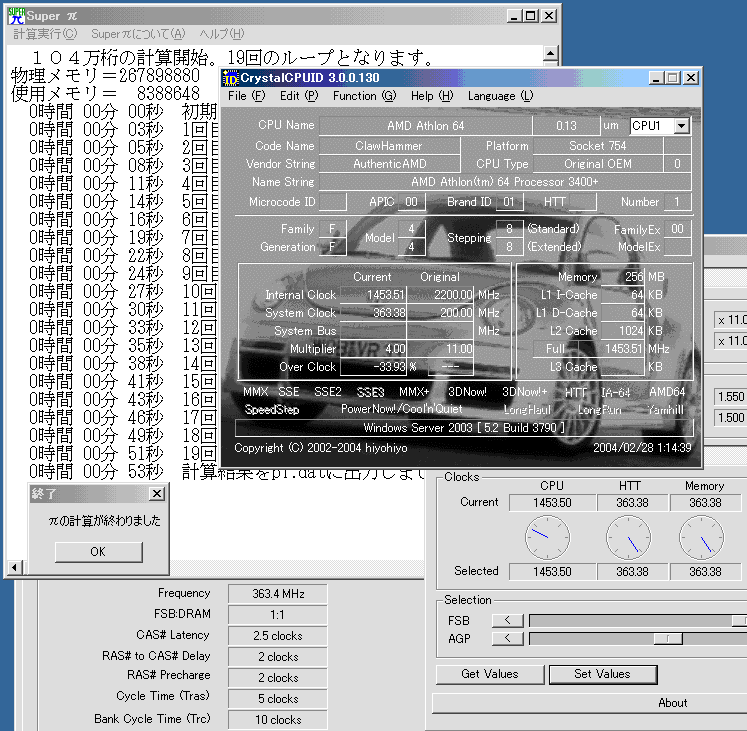Click the PowerNow!/Cool'n'Quiet feature label
The image size is (747, 731).
(x=402, y=409)
